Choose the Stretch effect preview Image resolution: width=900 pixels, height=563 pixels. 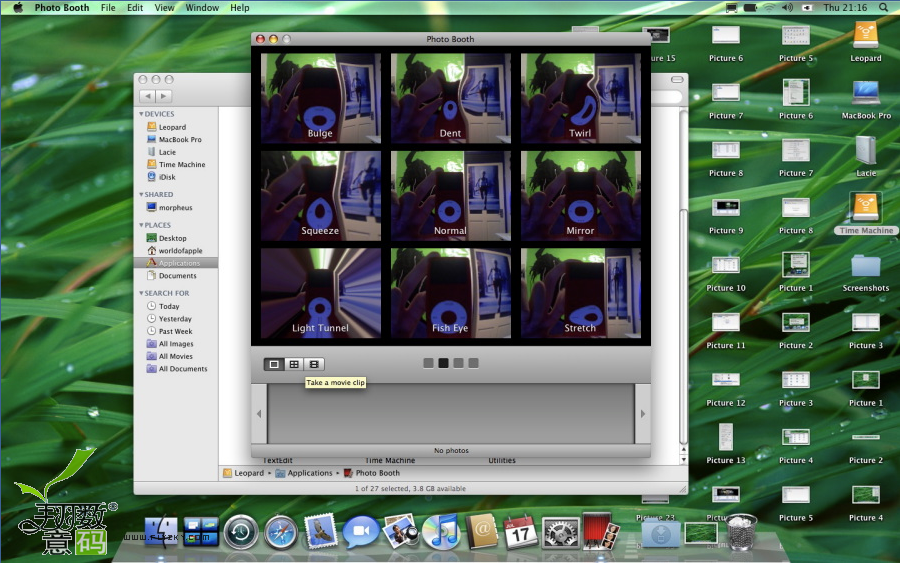click(580, 293)
